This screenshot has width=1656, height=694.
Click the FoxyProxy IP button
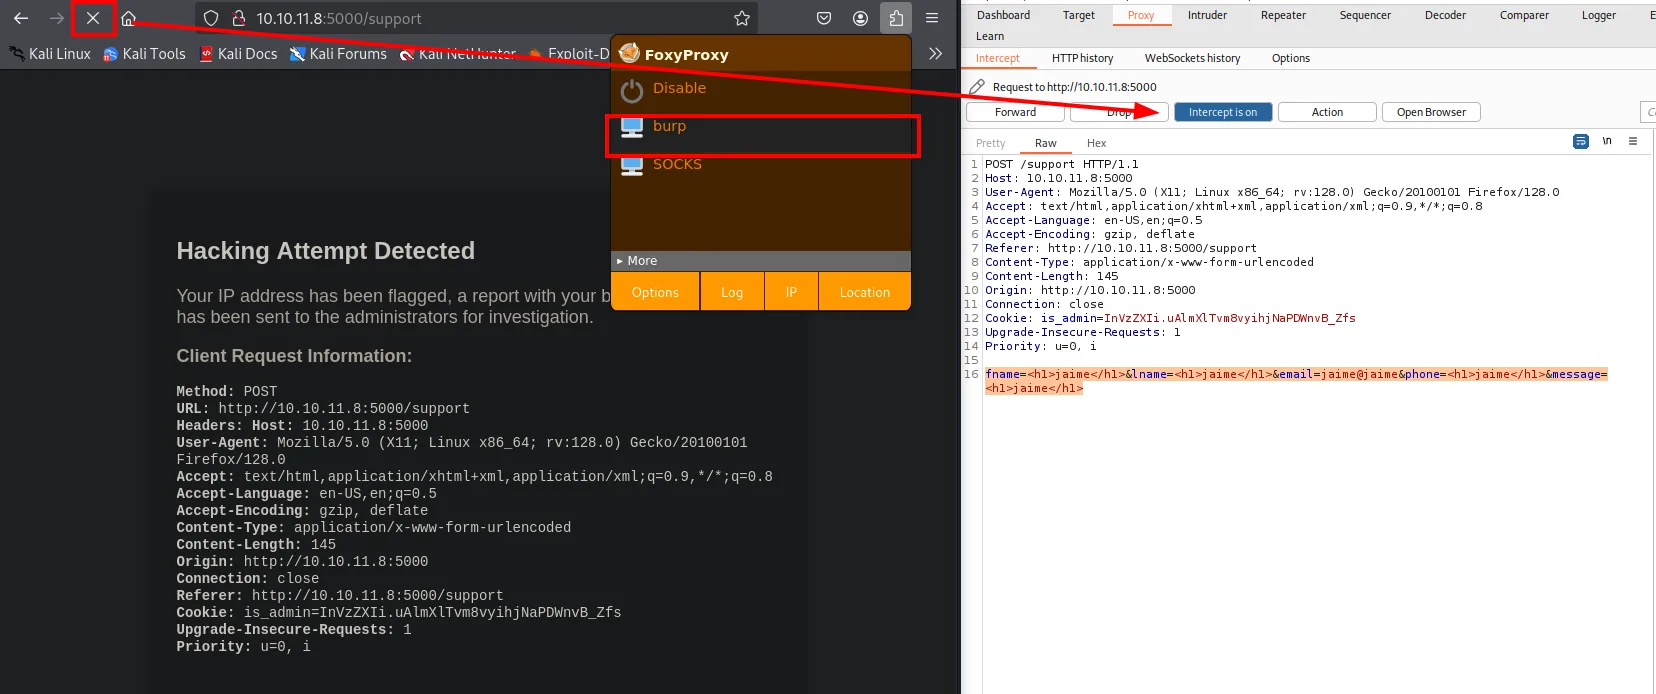pos(791,292)
